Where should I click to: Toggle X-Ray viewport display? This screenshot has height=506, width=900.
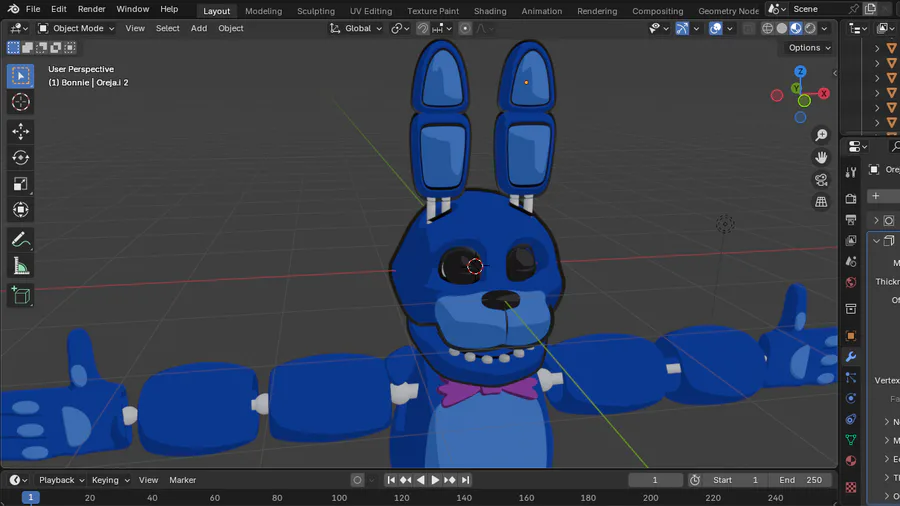point(748,28)
